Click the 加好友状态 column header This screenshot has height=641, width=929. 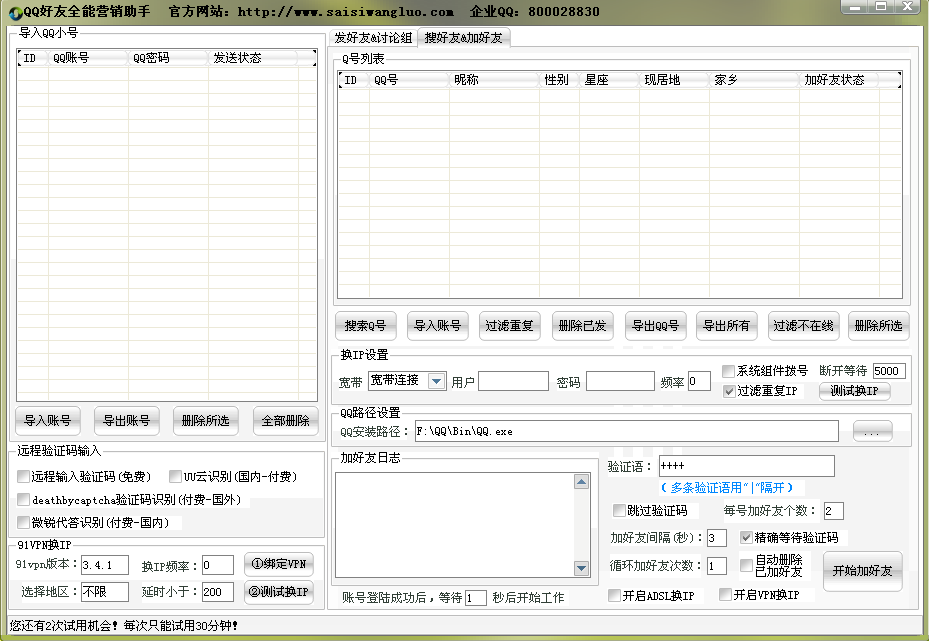840,80
